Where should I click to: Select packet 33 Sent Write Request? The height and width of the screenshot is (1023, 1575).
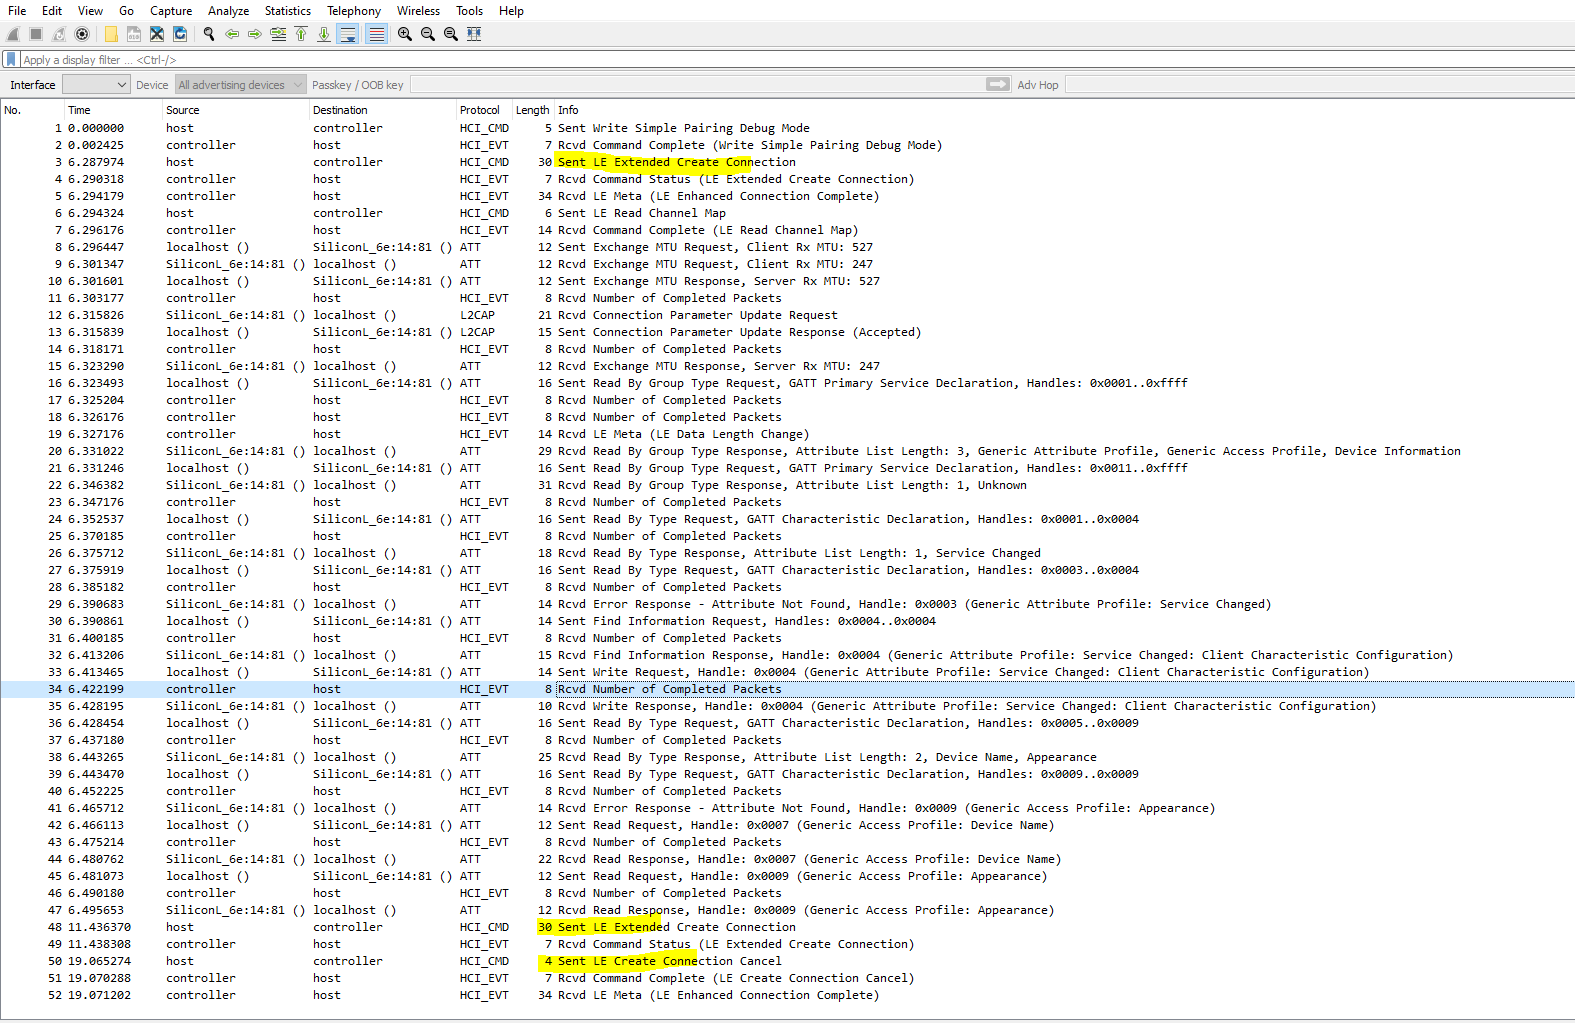tap(787, 672)
